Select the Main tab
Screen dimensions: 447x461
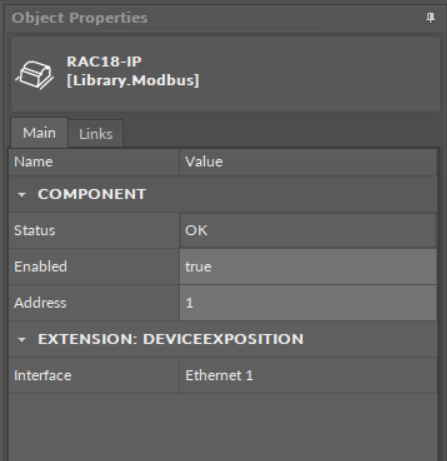39,133
